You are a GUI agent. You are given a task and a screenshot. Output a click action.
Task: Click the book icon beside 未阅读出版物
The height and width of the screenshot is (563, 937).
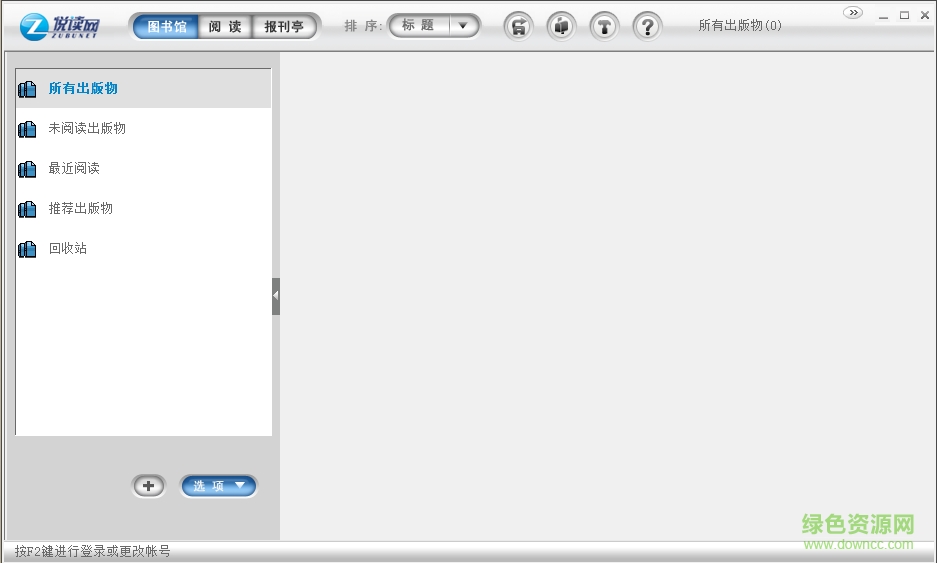coord(27,129)
